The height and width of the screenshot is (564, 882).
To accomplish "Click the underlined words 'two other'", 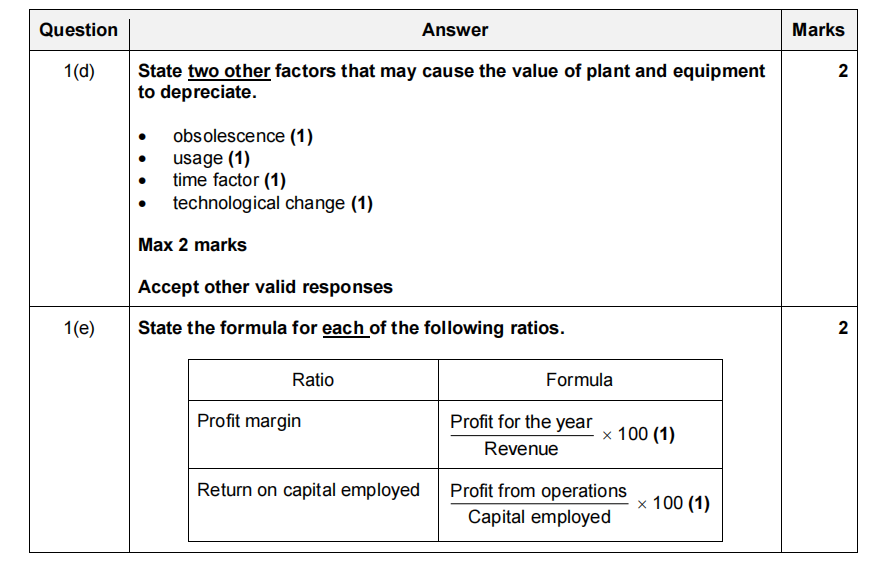I will tap(229, 71).
